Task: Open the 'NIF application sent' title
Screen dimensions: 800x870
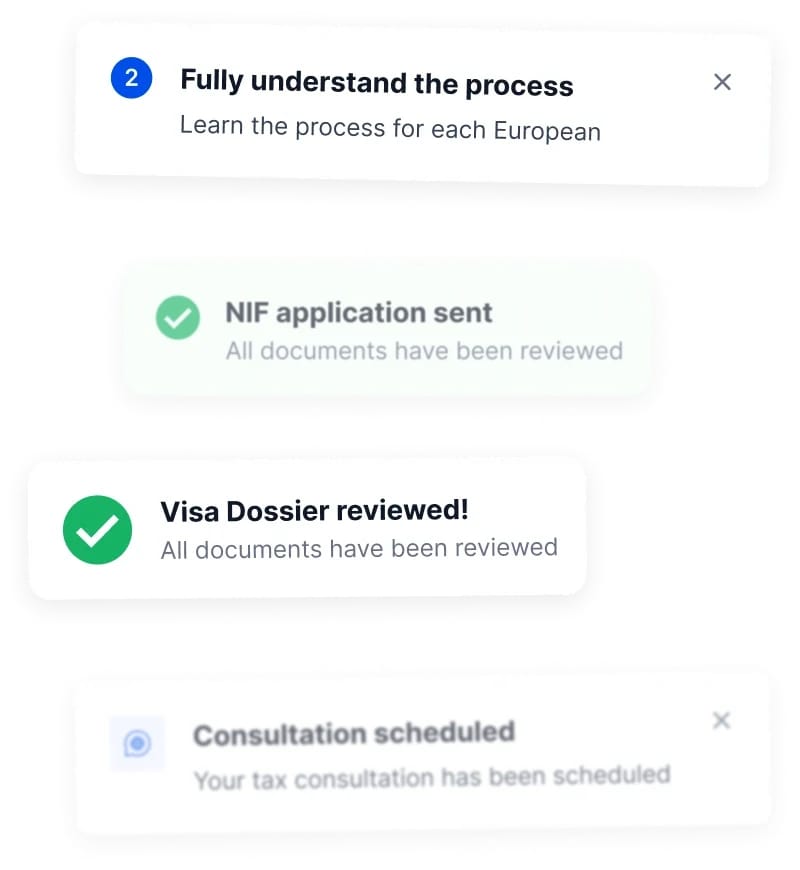Action: click(358, 313)
